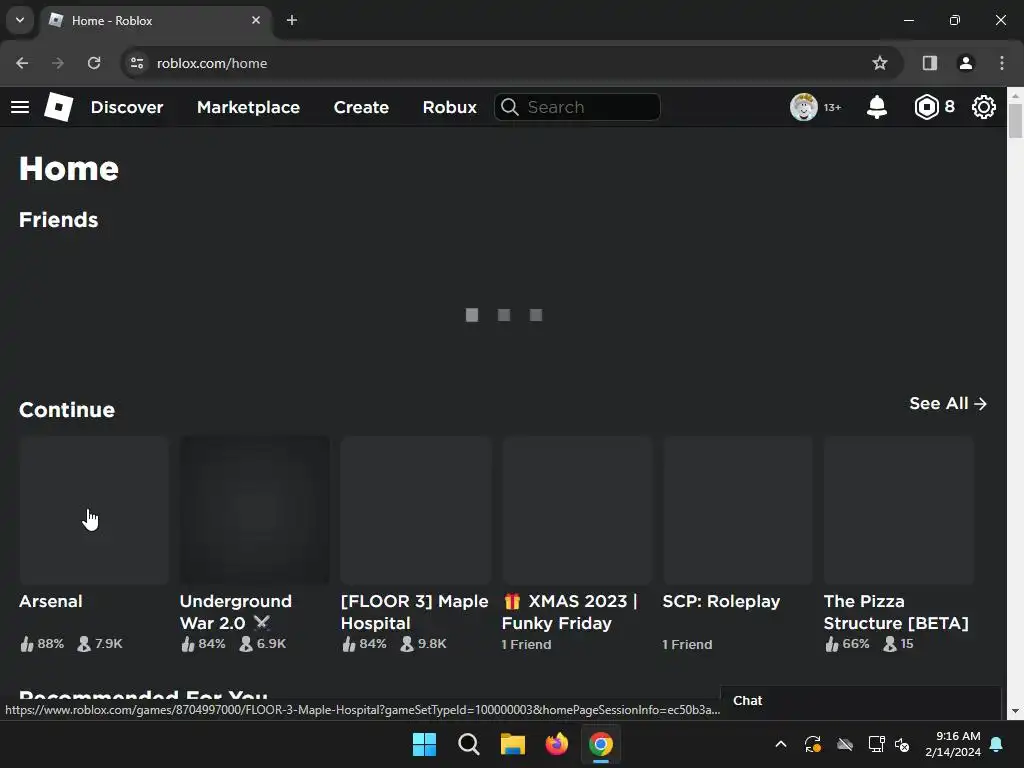Click the search magnifier icon in Roblox
The width and height of the screenshot is (1024, 768).
point(509,107)
